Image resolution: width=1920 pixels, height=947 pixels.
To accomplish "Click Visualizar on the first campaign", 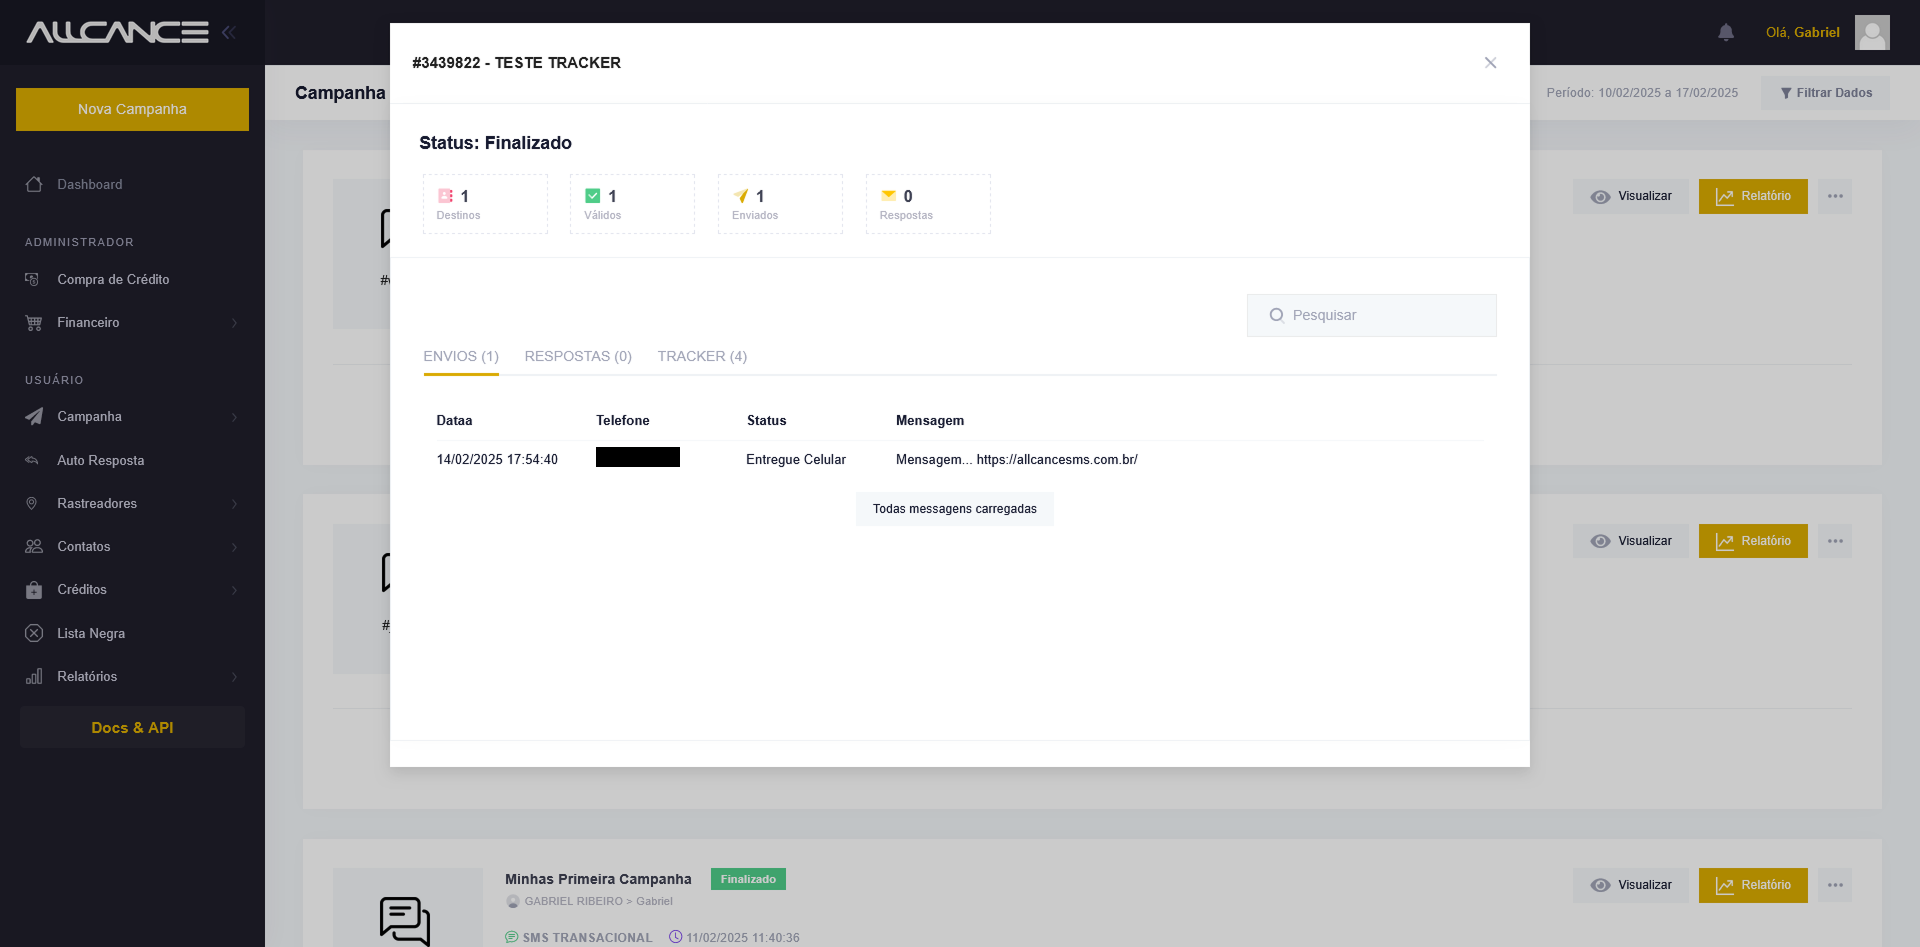I will pos(1631,196).
